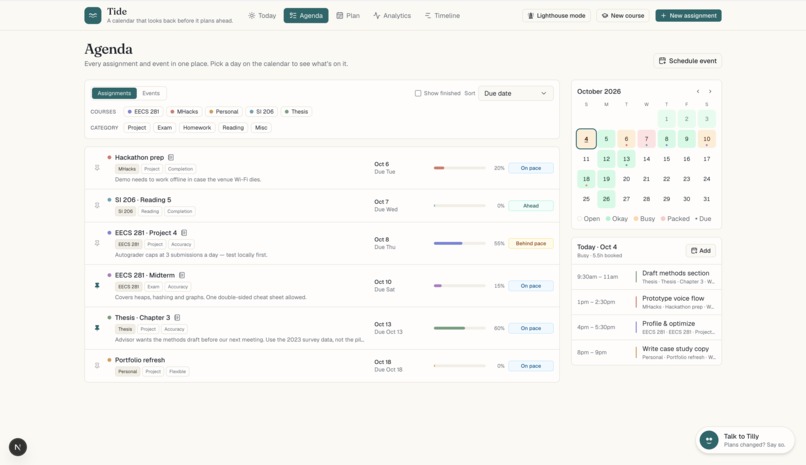
Task: Click the MHacks tag under Hackathon prep
Action: pyautogui.click(x=127, y=169)
